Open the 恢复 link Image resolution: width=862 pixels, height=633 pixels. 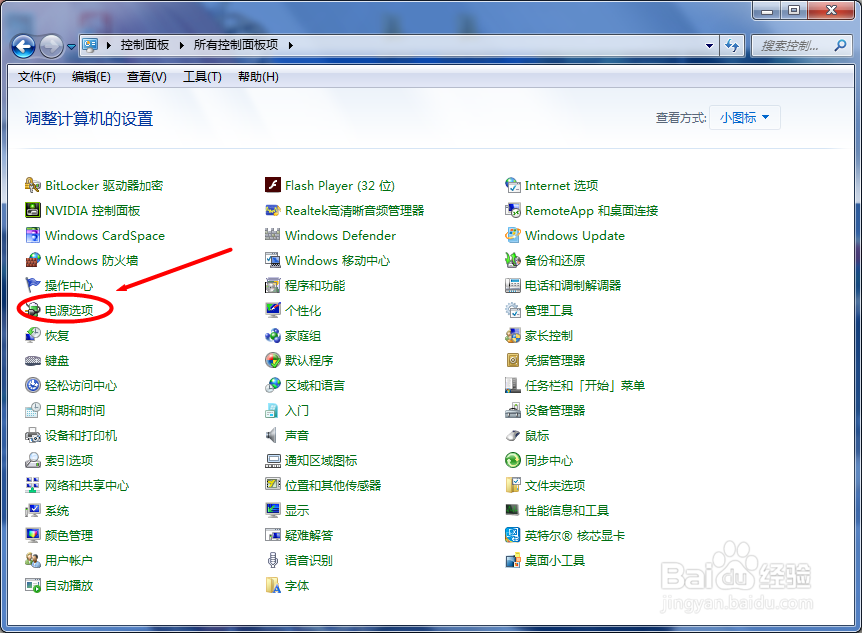57,335
